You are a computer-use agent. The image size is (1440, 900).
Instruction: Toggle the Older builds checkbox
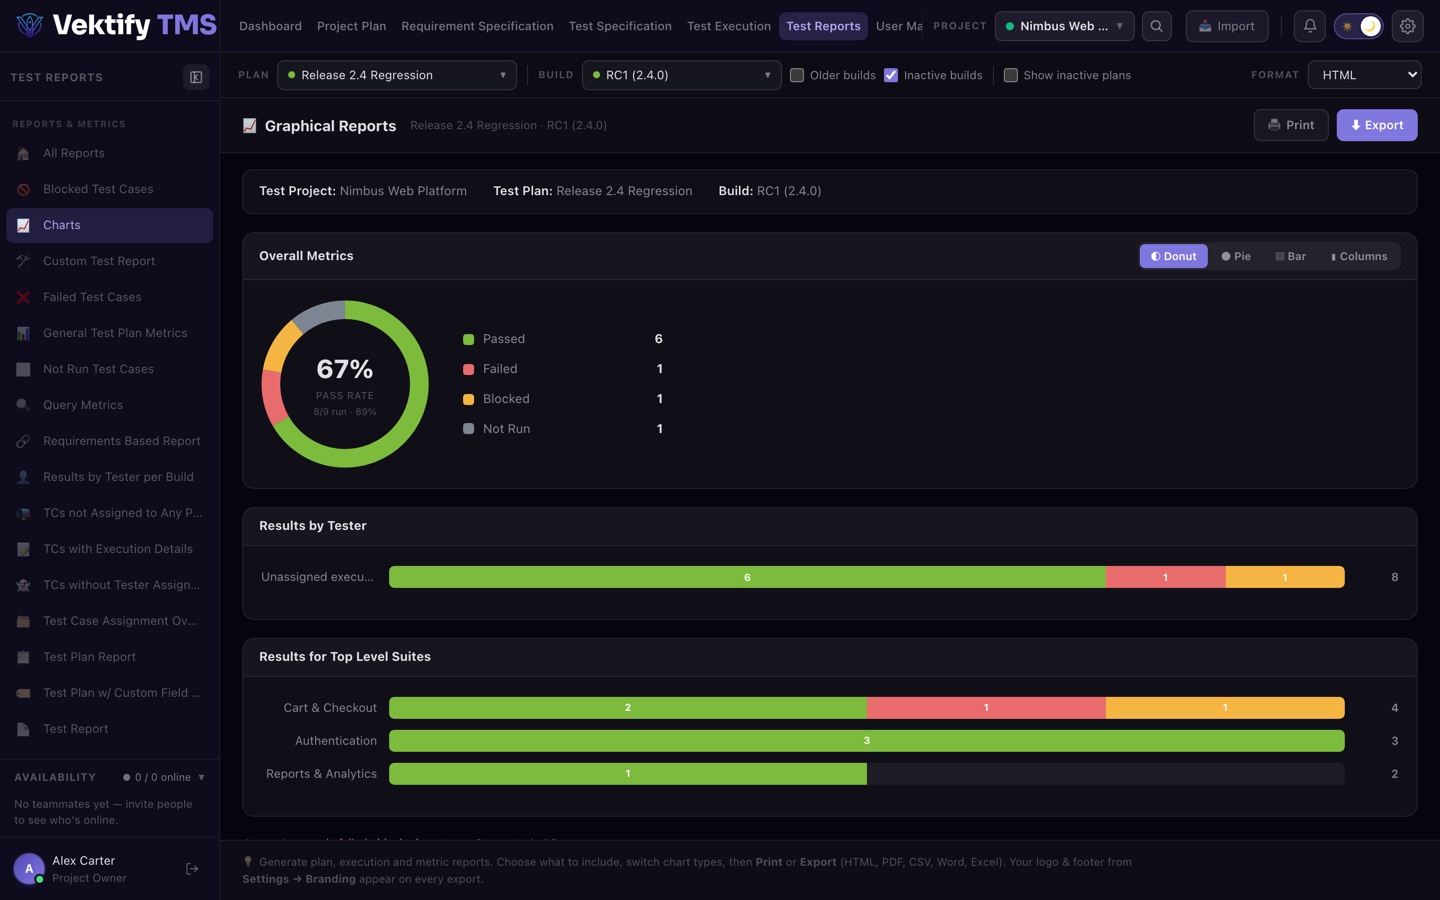point(797,75)
